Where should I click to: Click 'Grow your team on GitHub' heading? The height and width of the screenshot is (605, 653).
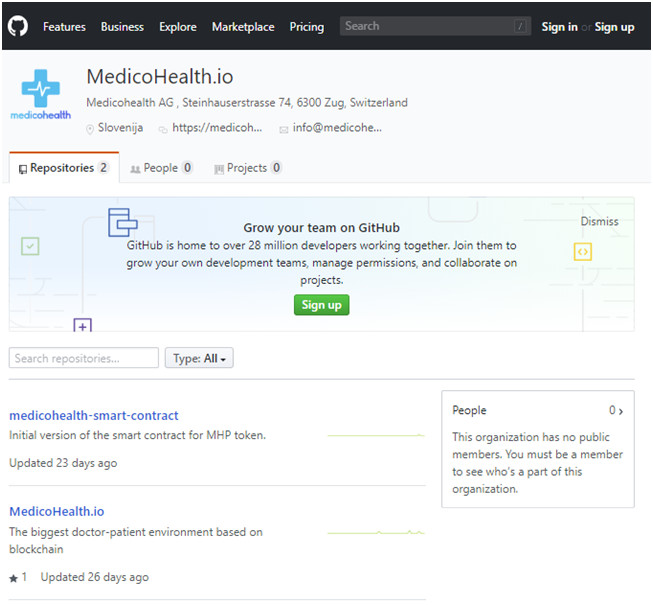[322, 228]
